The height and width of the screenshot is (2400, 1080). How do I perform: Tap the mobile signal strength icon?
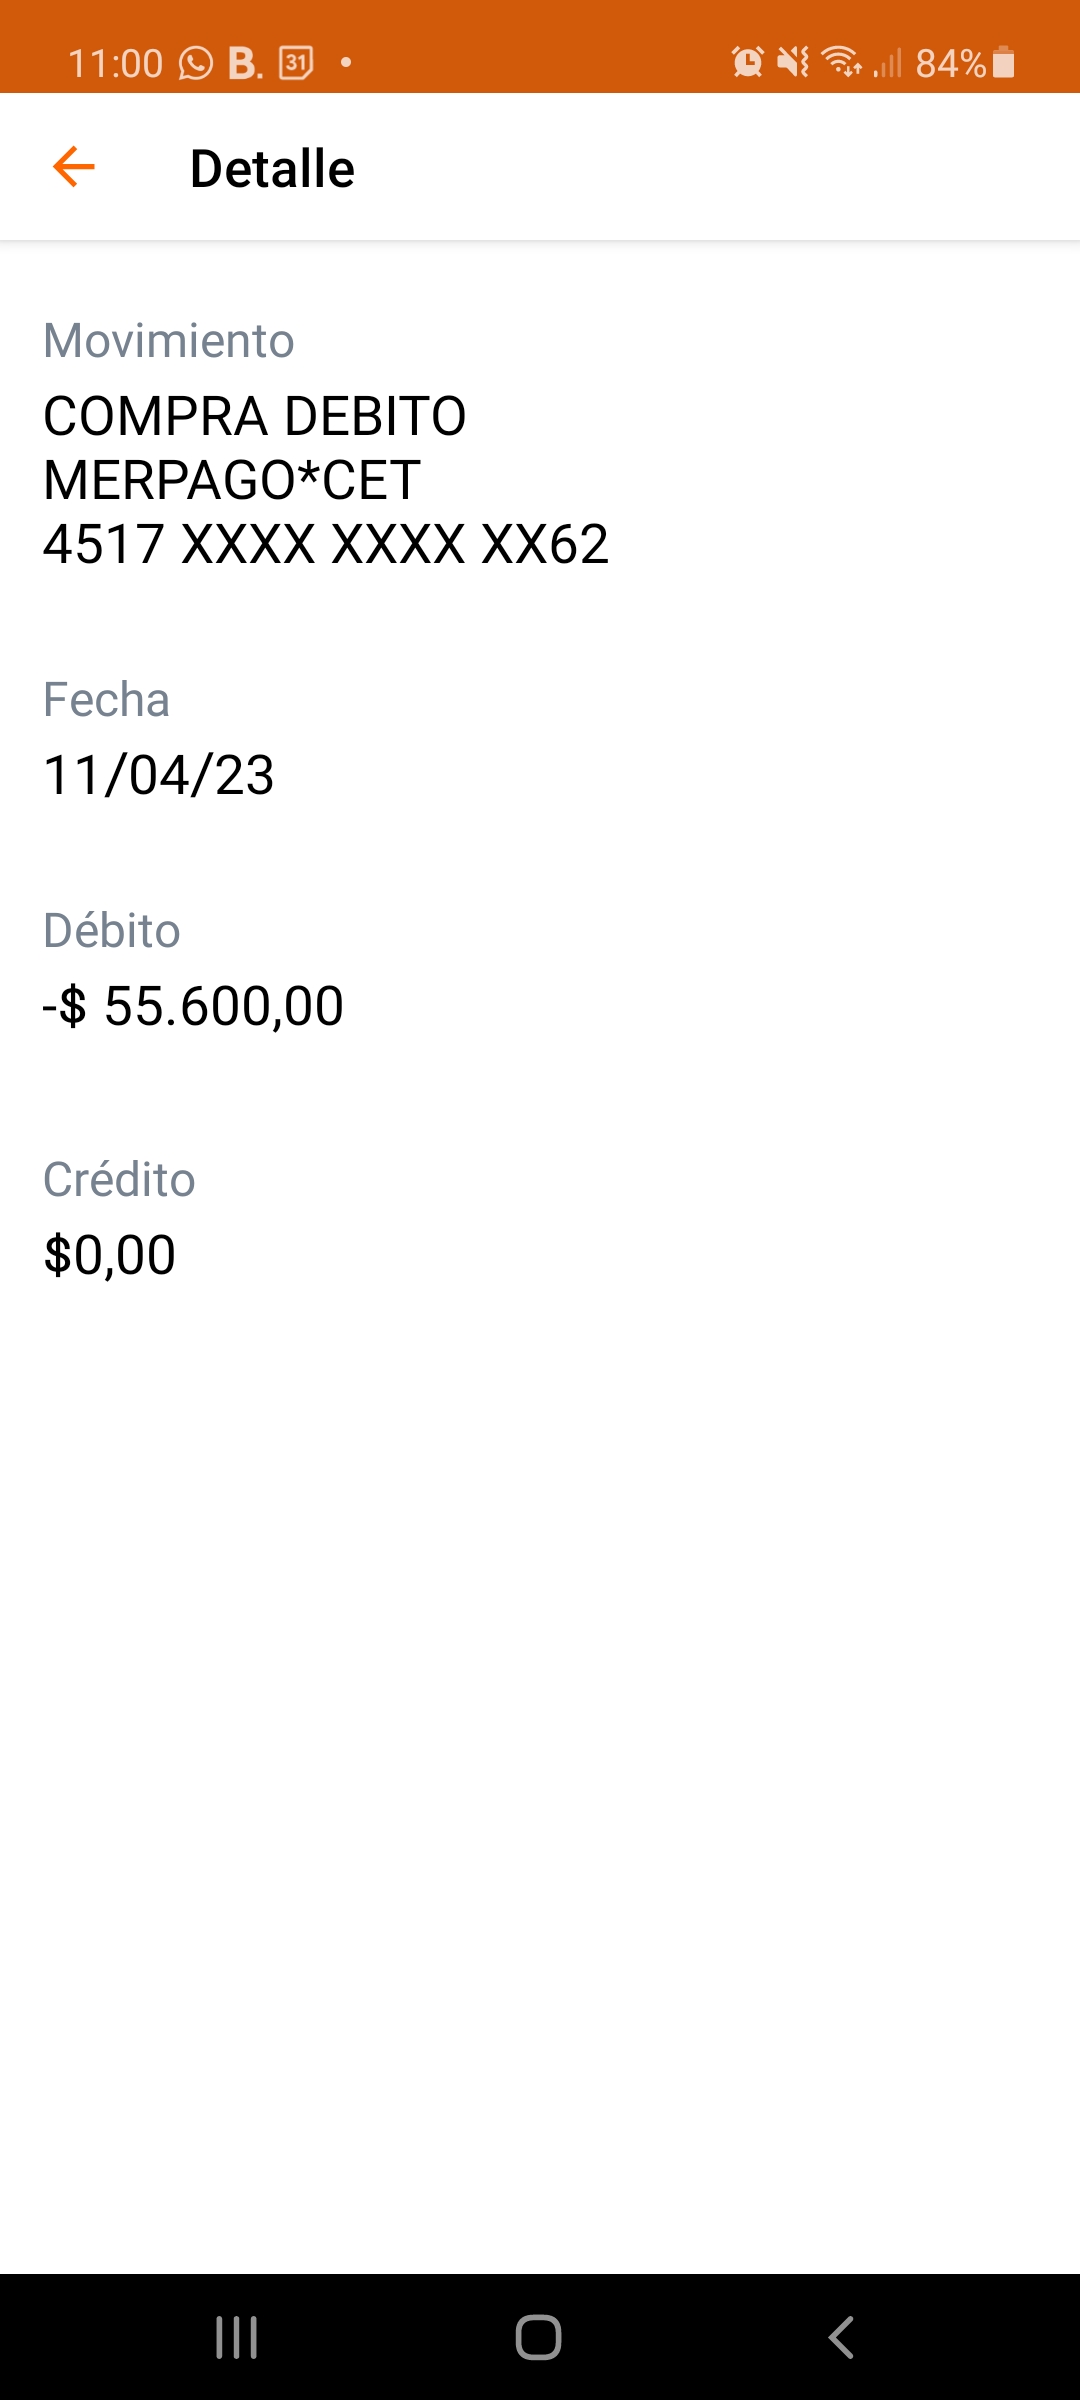[x=888, y=63]
